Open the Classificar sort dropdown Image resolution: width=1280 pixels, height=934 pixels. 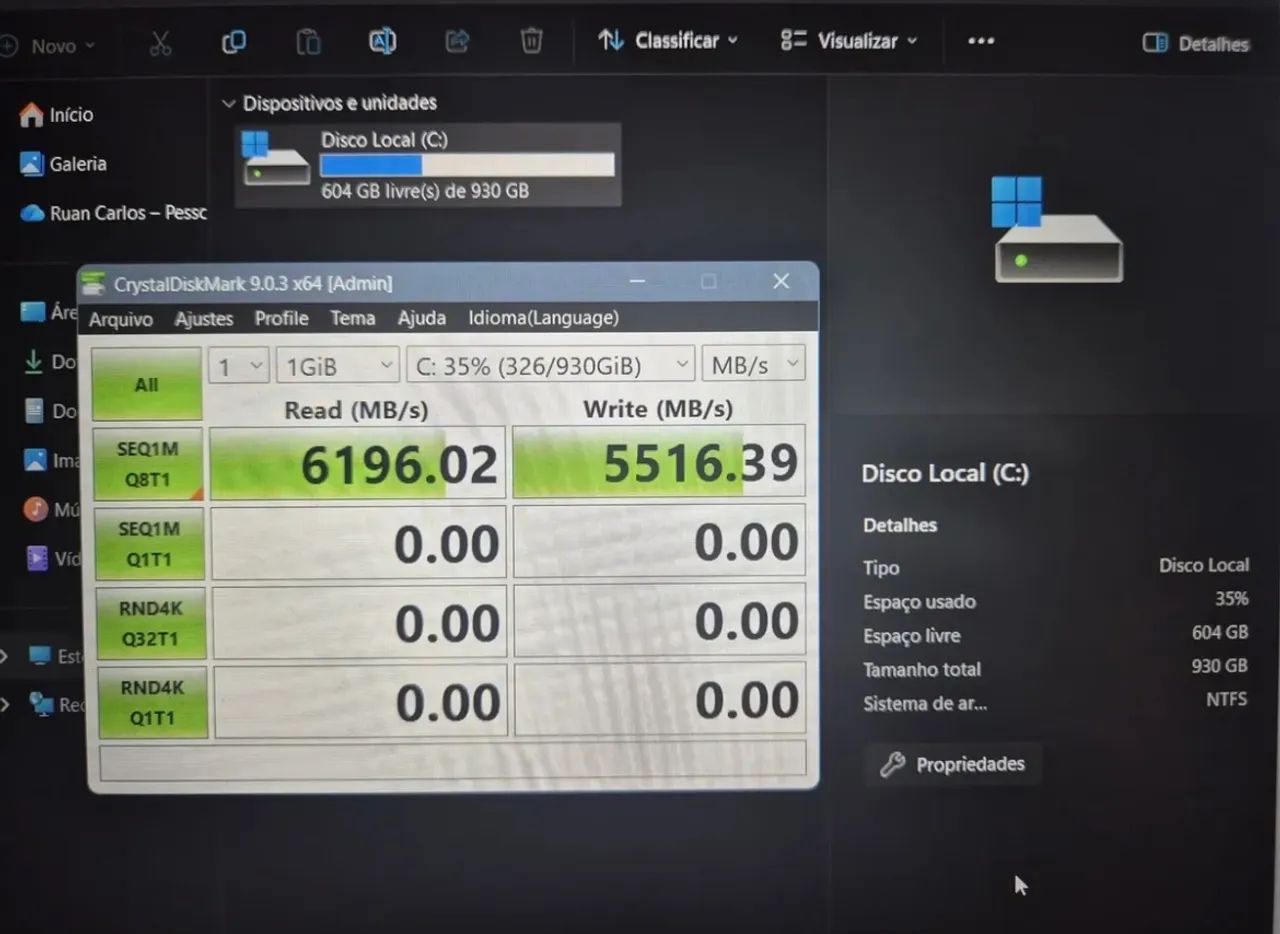[667, 40]
